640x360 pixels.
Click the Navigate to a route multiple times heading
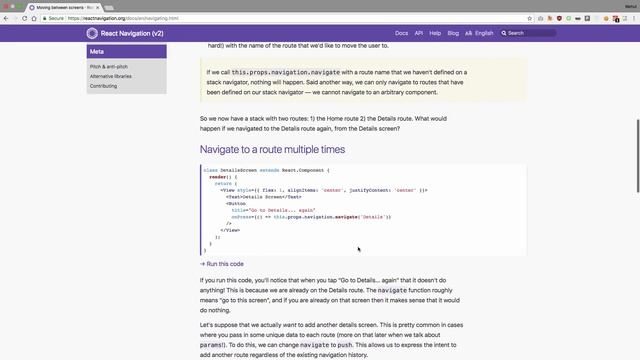(x=272, y=149)
